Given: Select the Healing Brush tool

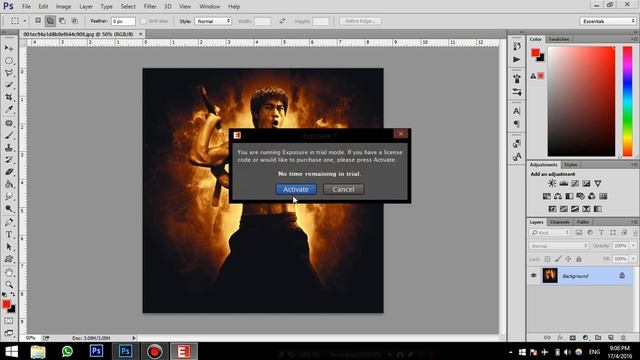Looking at the screenshot, I should point(9,123).
